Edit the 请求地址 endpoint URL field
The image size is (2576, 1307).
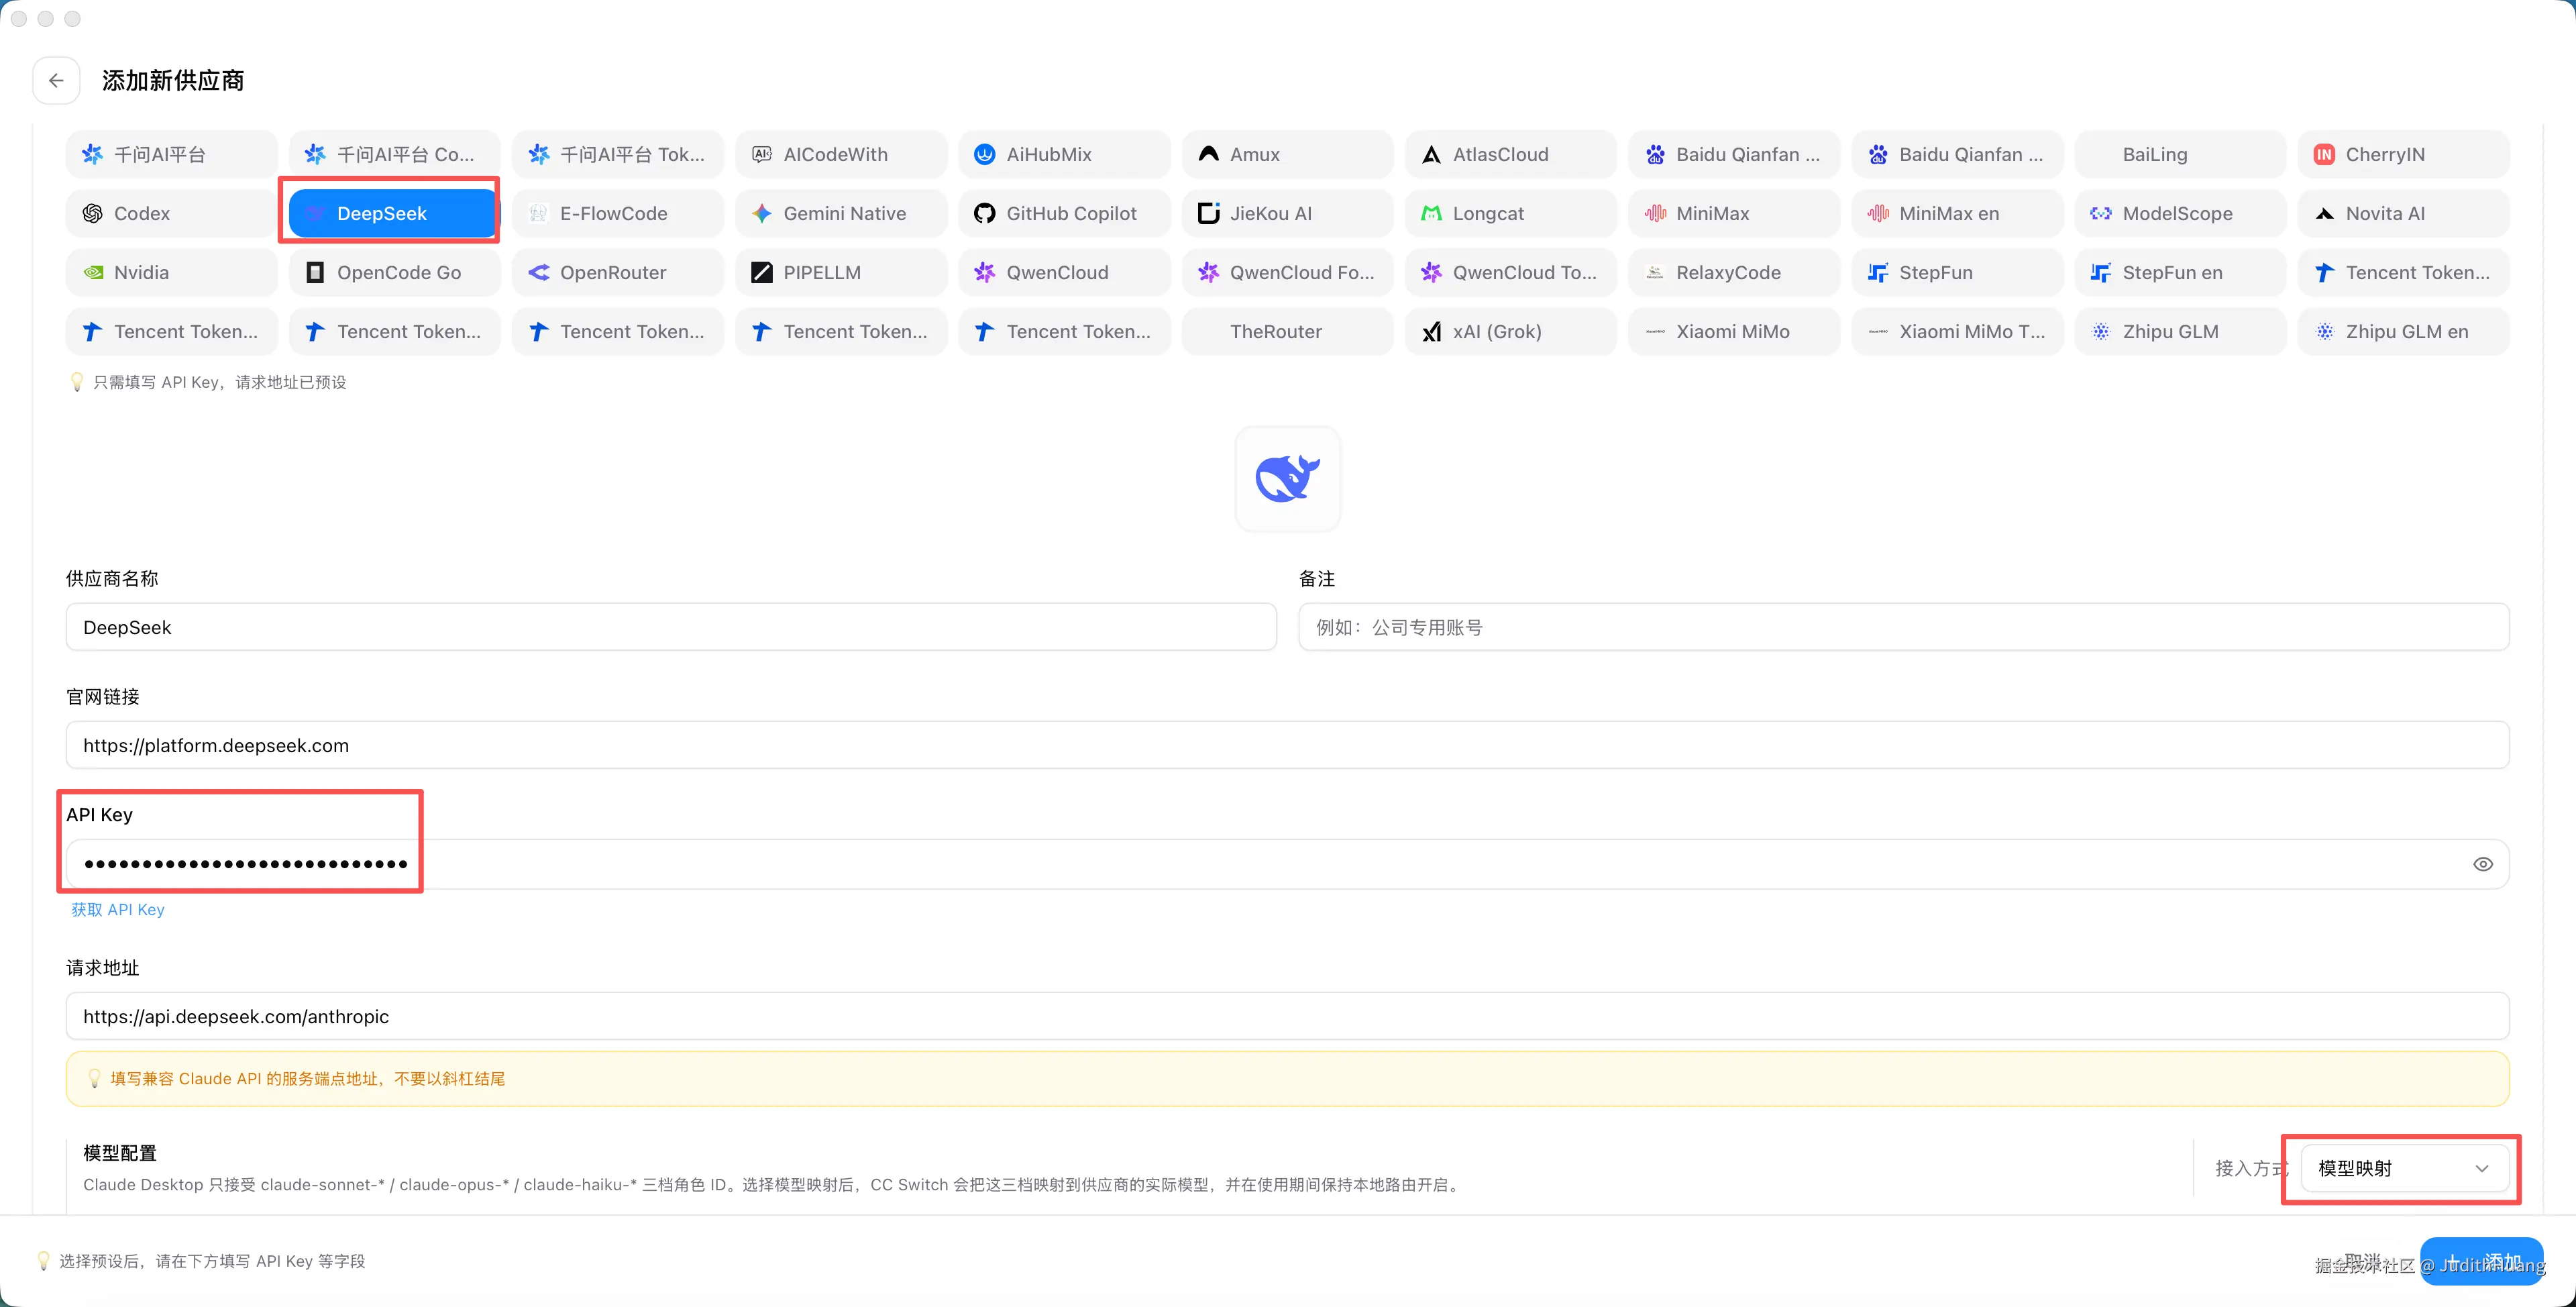tap(1287, 1016)
